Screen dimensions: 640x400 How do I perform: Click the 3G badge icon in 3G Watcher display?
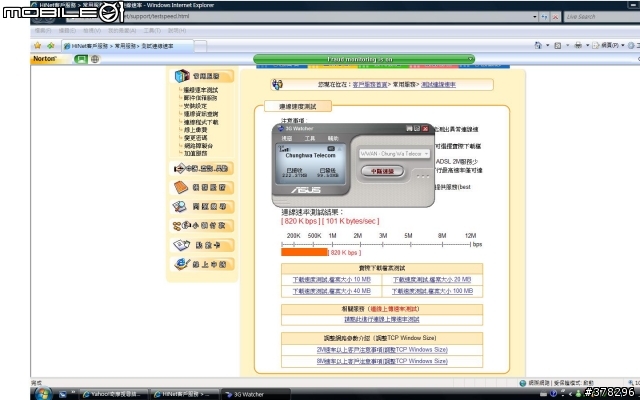point(331,149)
